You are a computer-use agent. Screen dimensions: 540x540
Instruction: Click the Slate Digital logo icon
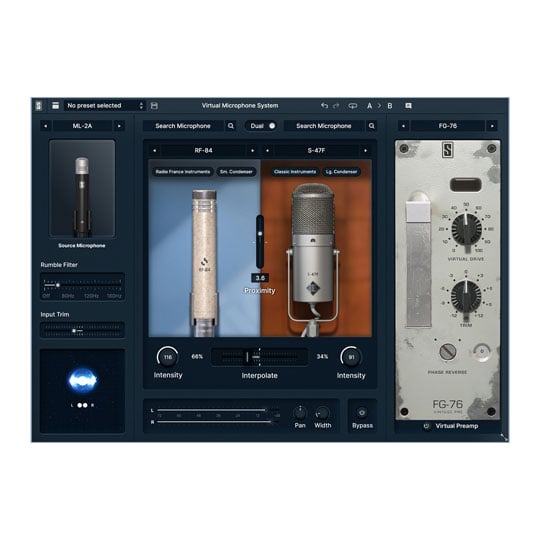coord(39,105)
